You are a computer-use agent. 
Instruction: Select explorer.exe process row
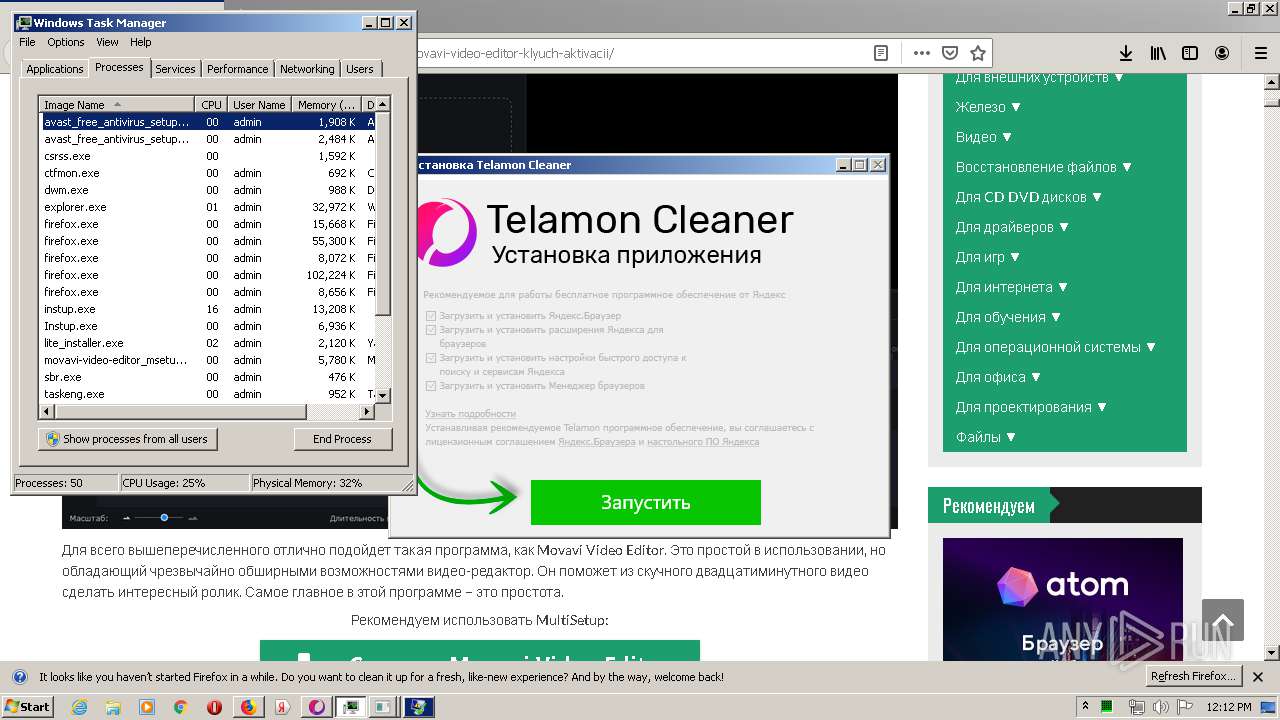pyautogui.click(x=208, y=207)
